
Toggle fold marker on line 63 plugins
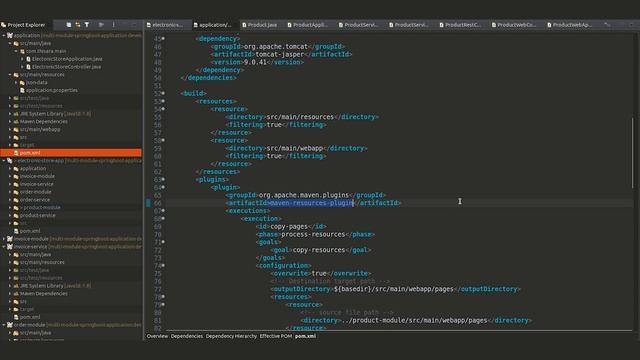[163, 180]
